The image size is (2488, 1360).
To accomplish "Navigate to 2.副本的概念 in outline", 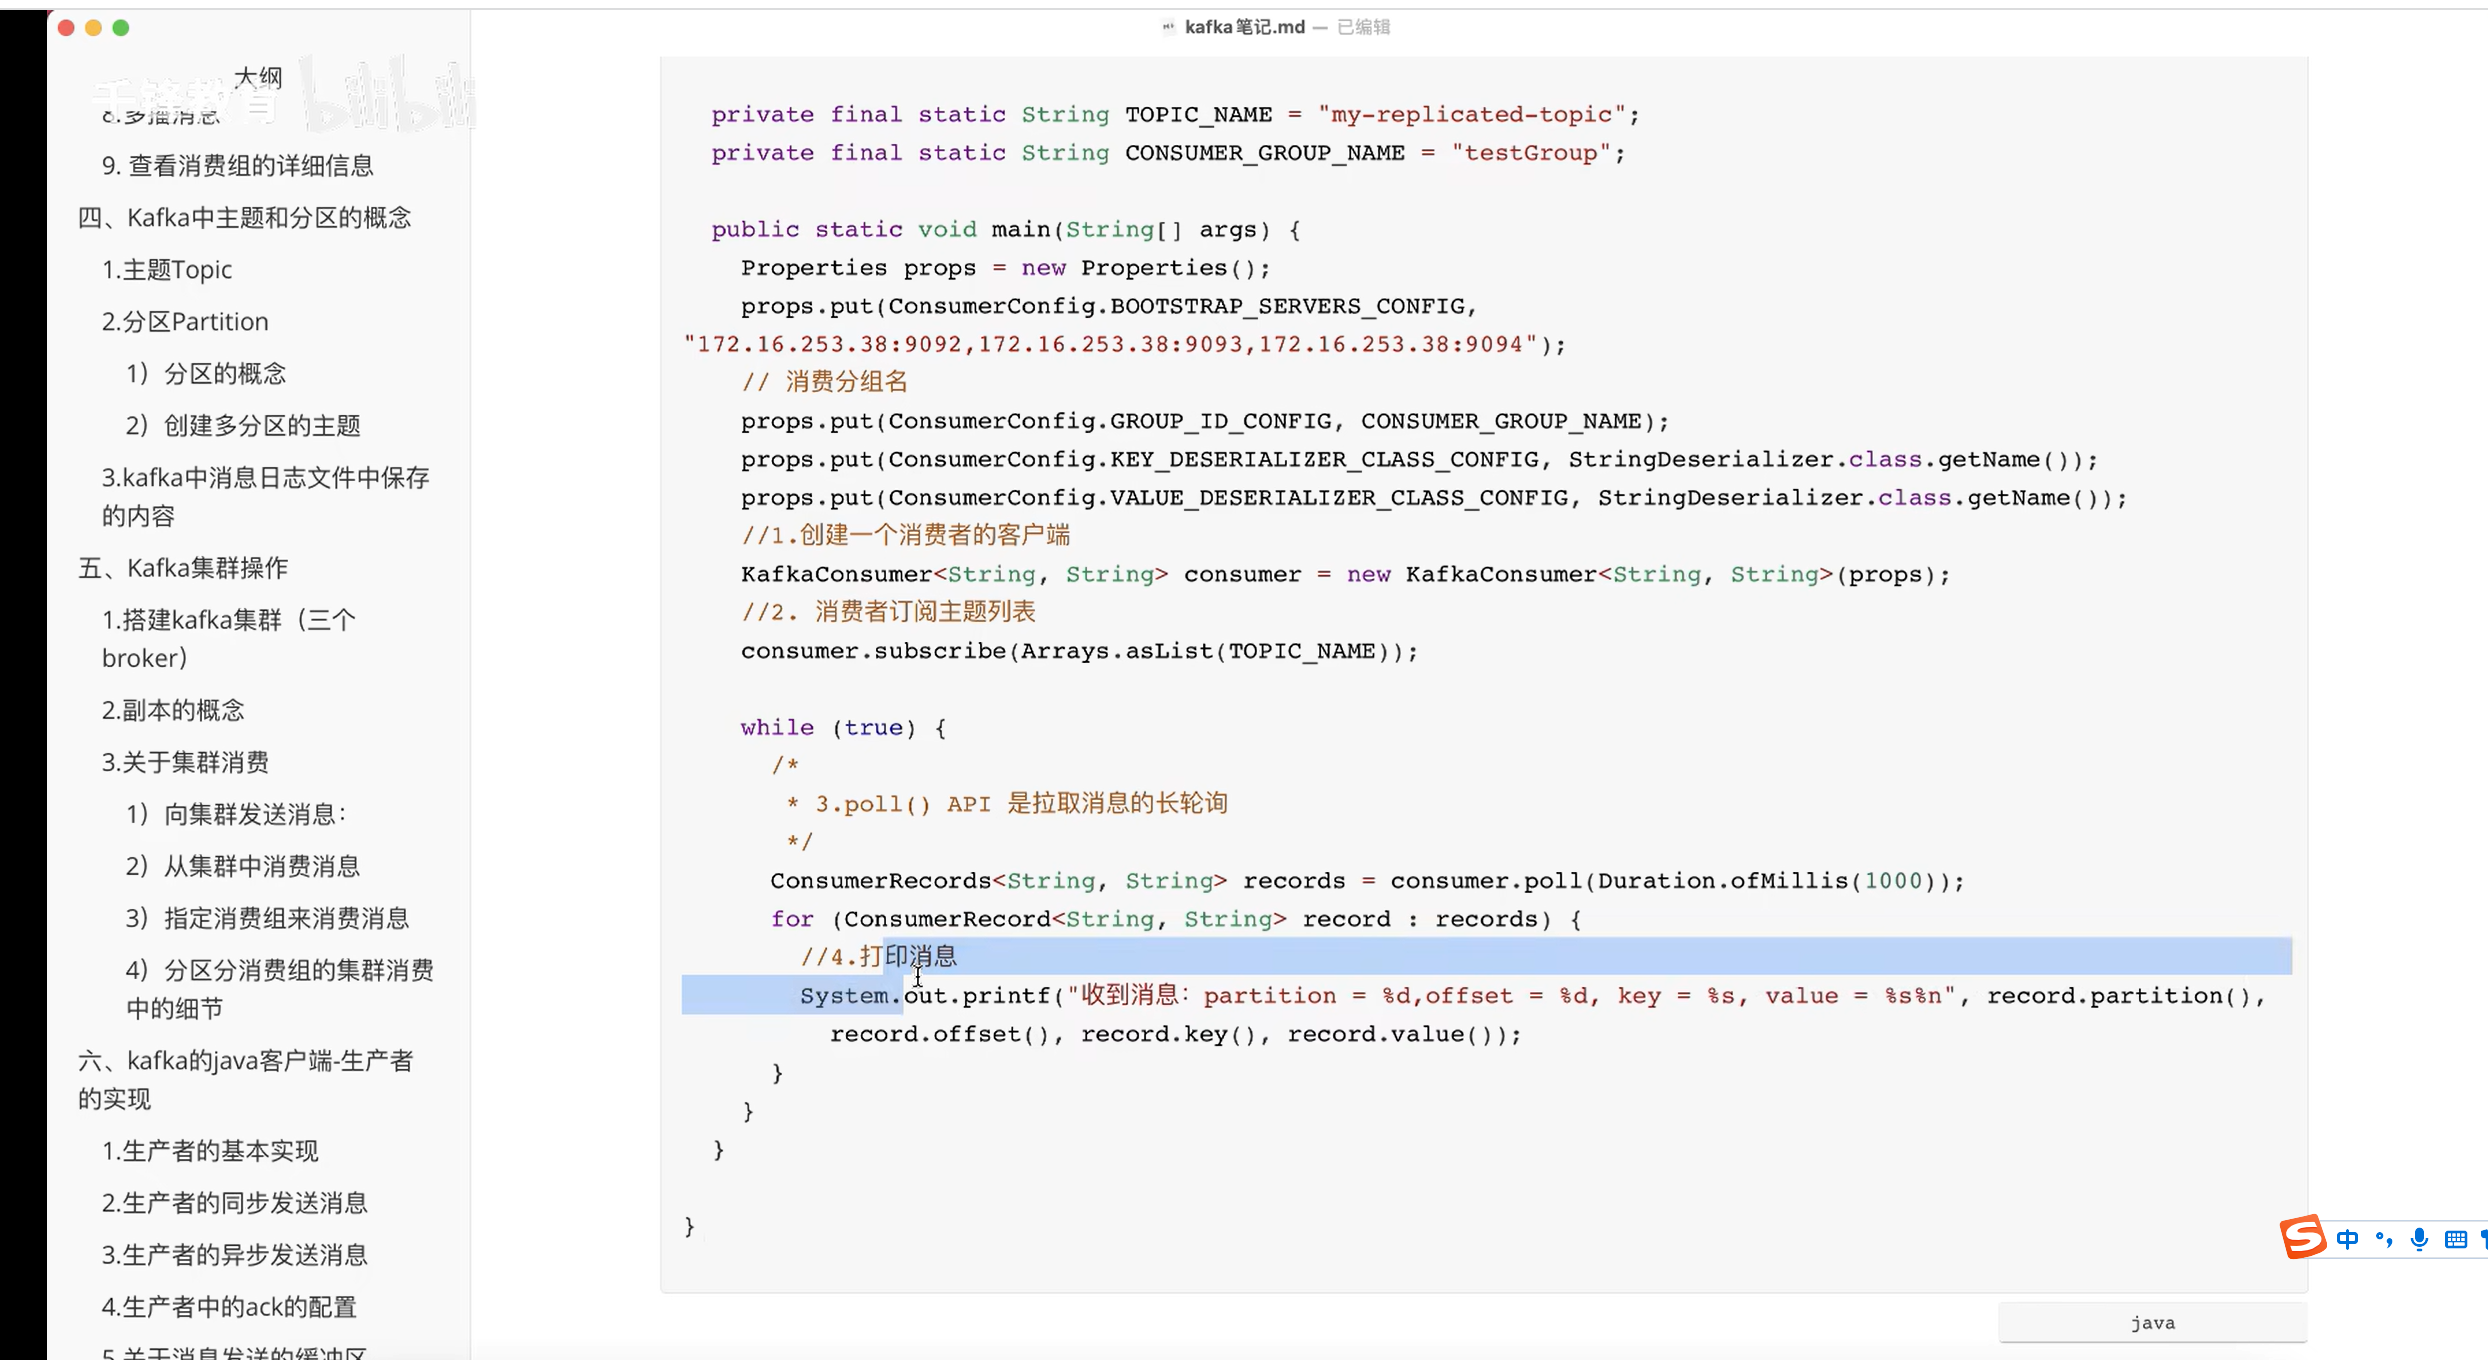I will 173,710.
